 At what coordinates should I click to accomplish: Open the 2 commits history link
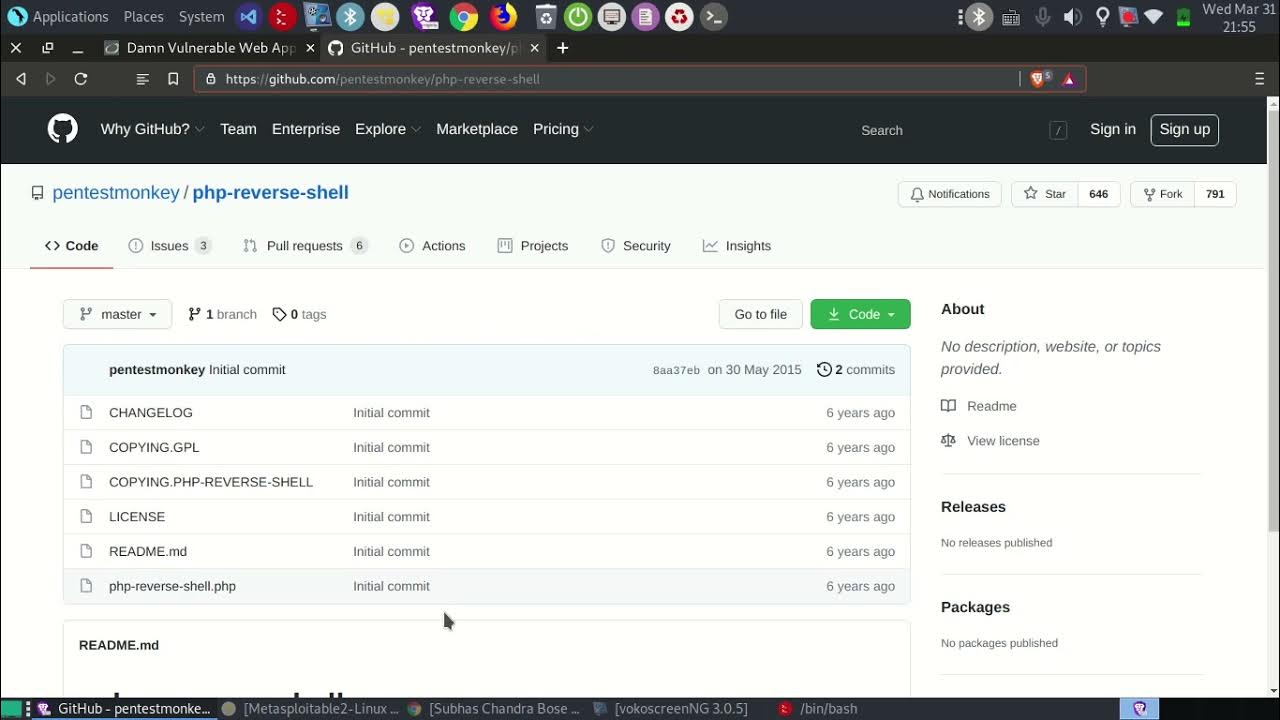[856, 370]
